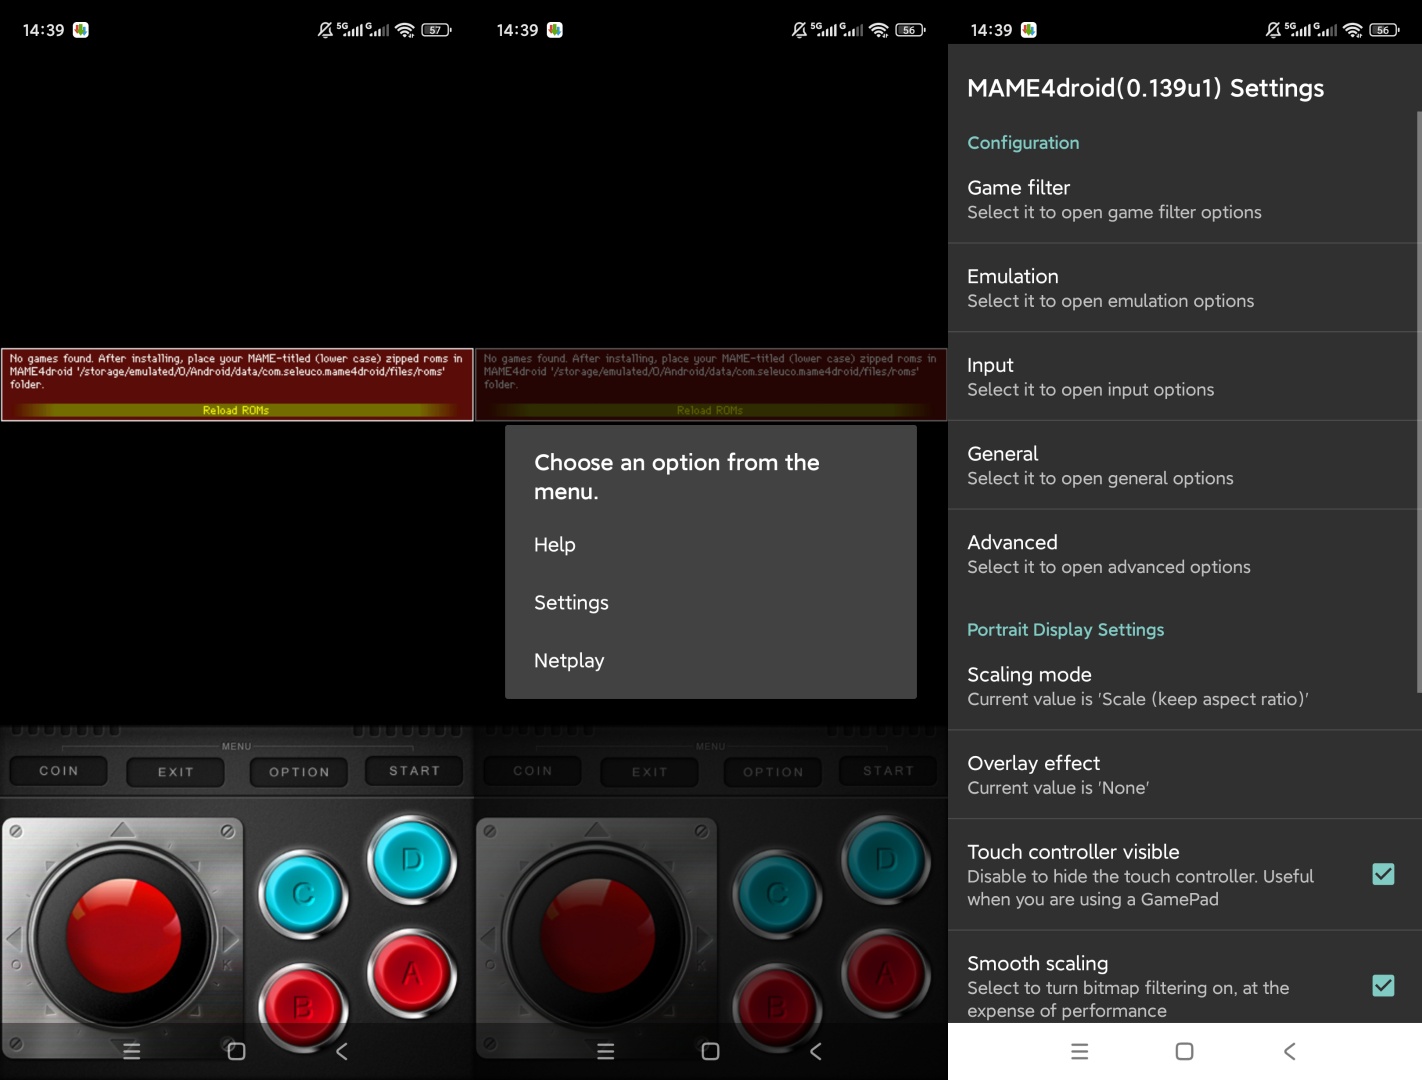Go back using the settings screen back arrow
1422x1080 pixels.
[x=1290, y=1051]
